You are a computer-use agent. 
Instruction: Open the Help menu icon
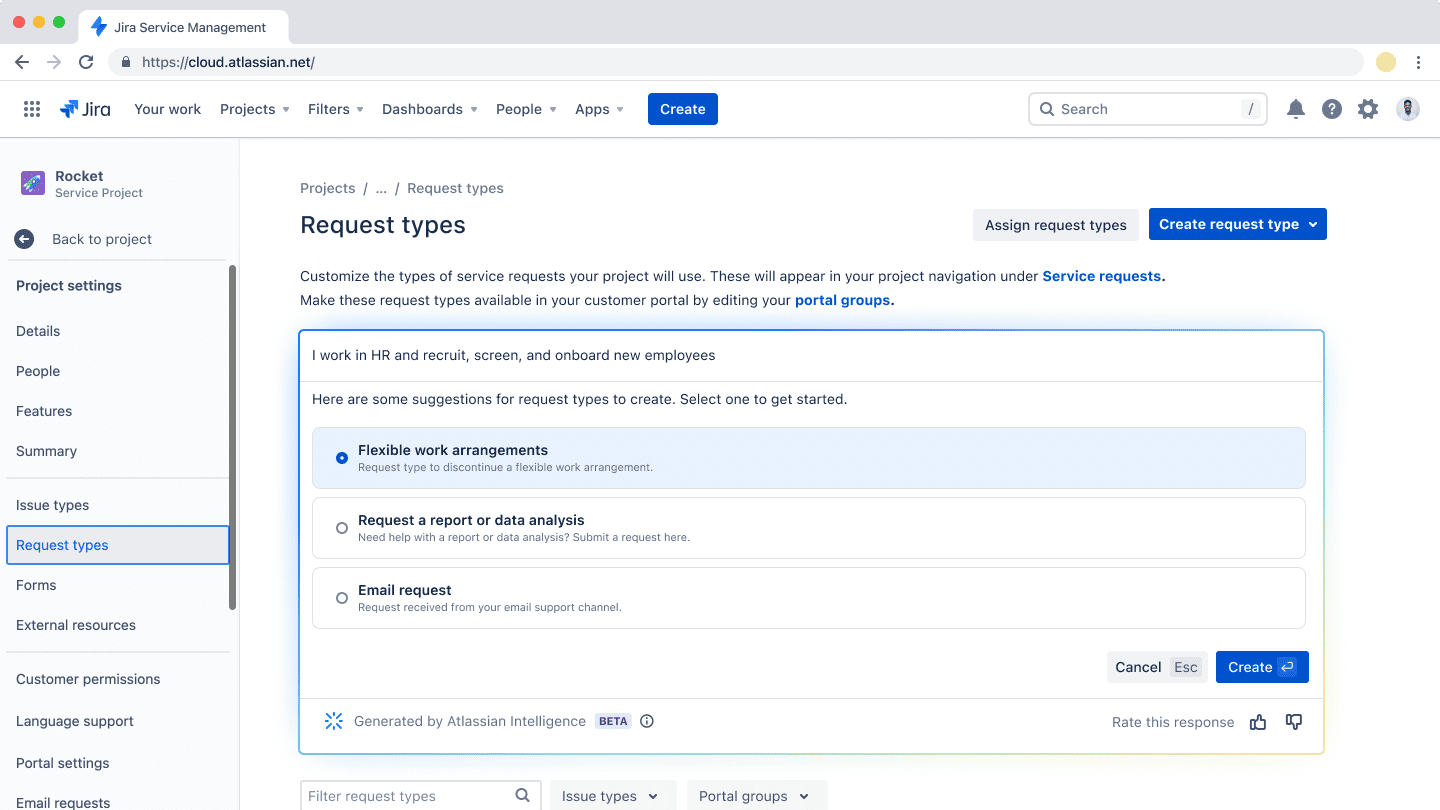pyautogui.click(x=1332, y=109)
